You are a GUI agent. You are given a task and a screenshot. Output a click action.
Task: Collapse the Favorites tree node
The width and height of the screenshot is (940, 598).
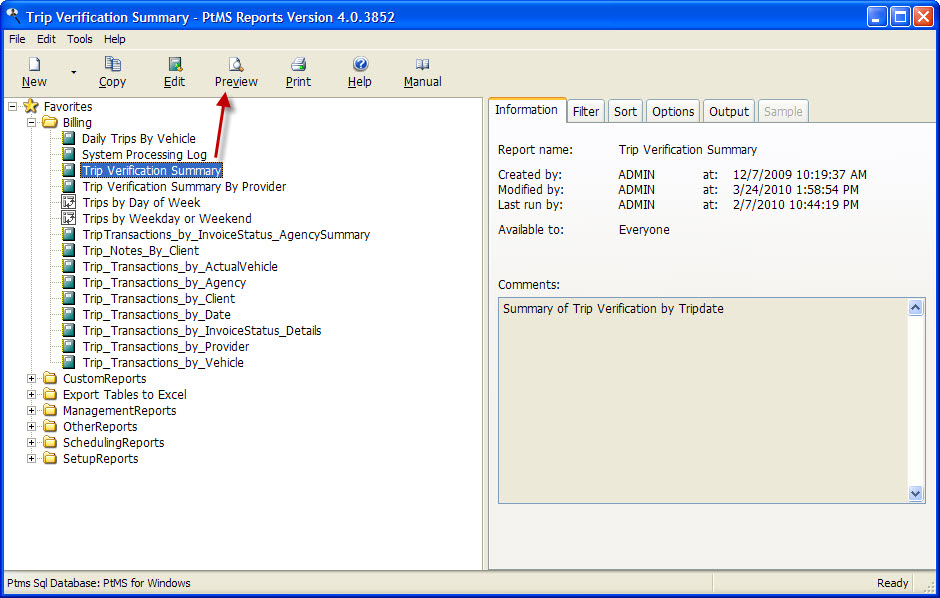click(13, 107)
